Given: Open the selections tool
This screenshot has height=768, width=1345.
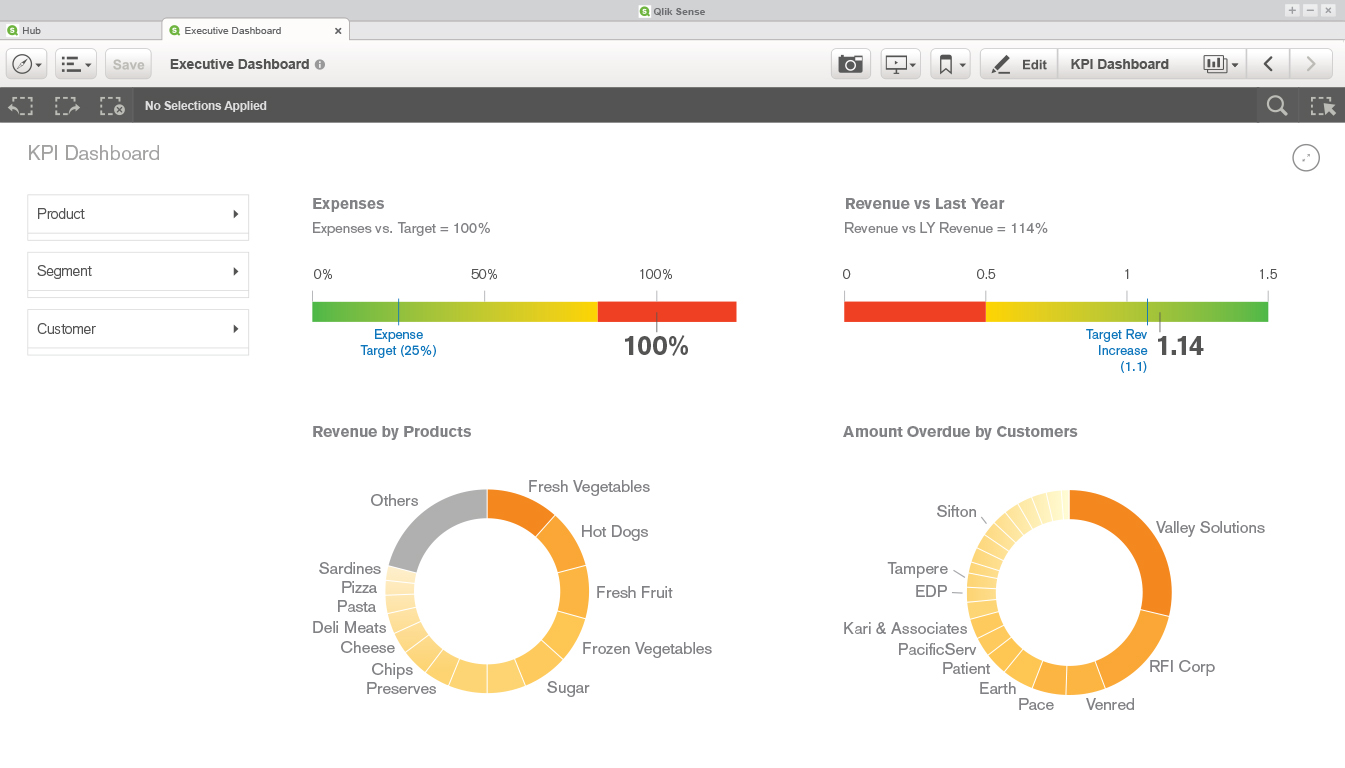Looking at the screenshot, I should pyautogui.click(x=1323, y=105).
